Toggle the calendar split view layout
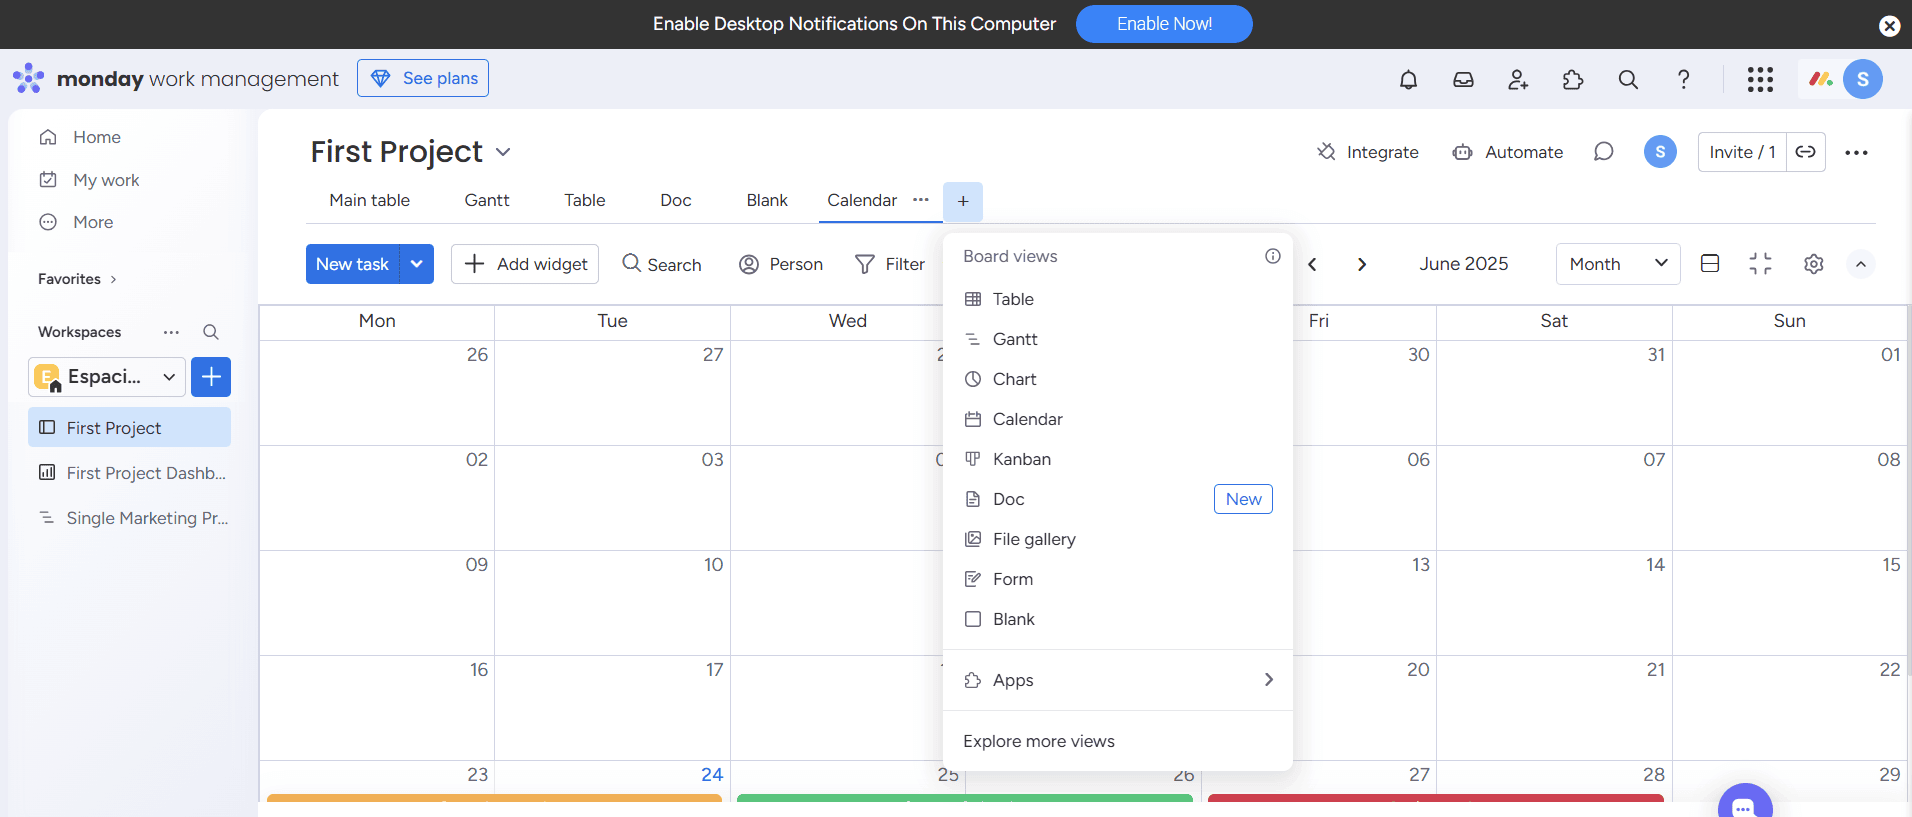1912x817 pixels. point(1710,264)
